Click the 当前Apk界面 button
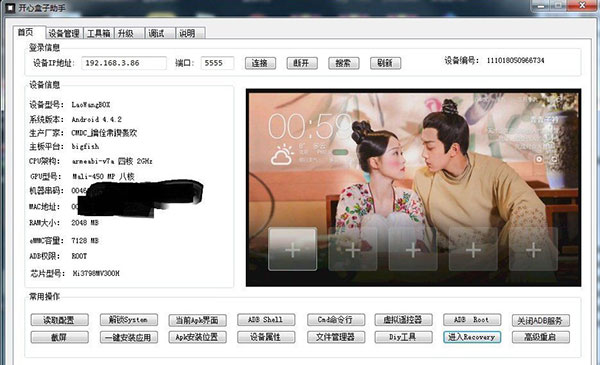Image resolution: width=600 pixels, height=365 pixels. click(x=197, y=320)
